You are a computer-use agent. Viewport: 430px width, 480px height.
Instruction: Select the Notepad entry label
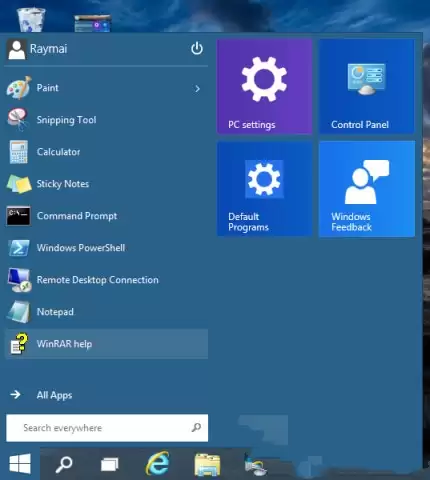pos(55,312)
